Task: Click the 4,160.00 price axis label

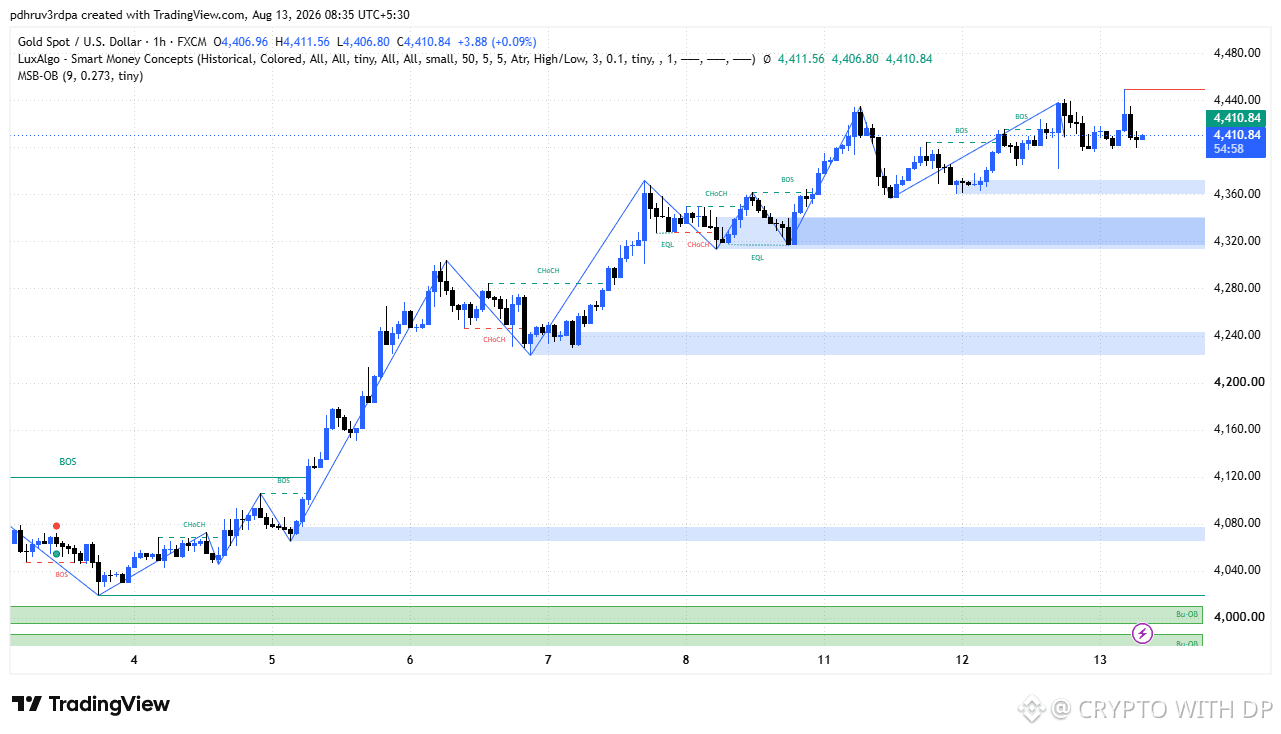Action: coord(1236,429)
